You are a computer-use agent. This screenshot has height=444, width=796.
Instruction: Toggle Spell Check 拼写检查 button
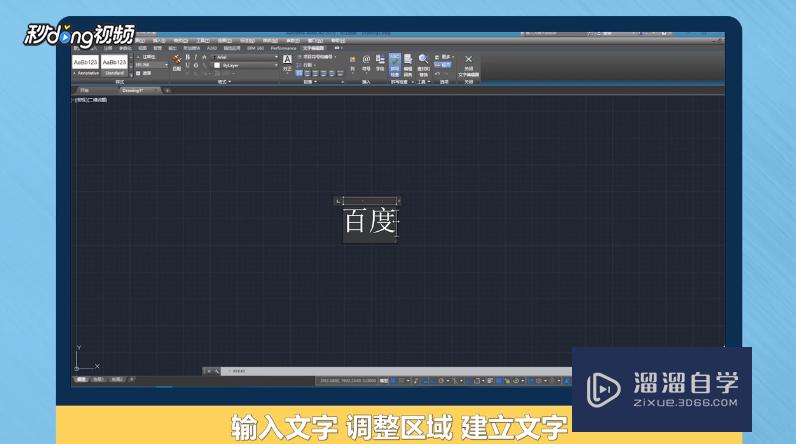394,65
